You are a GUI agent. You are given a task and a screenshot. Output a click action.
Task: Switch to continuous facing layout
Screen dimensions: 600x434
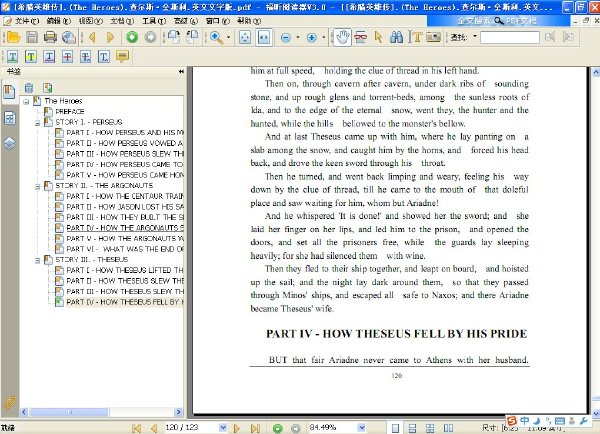tap(430, 428)
